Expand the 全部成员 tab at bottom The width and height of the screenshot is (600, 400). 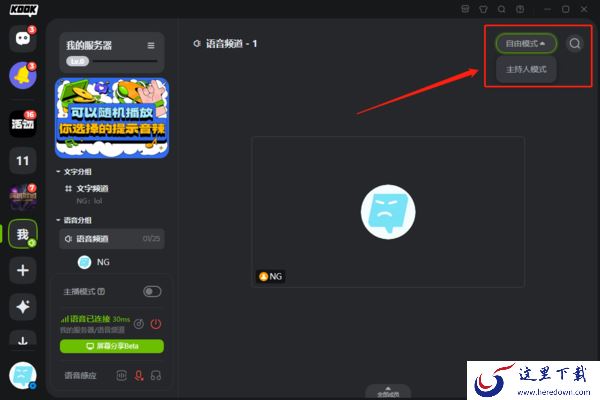388,392
